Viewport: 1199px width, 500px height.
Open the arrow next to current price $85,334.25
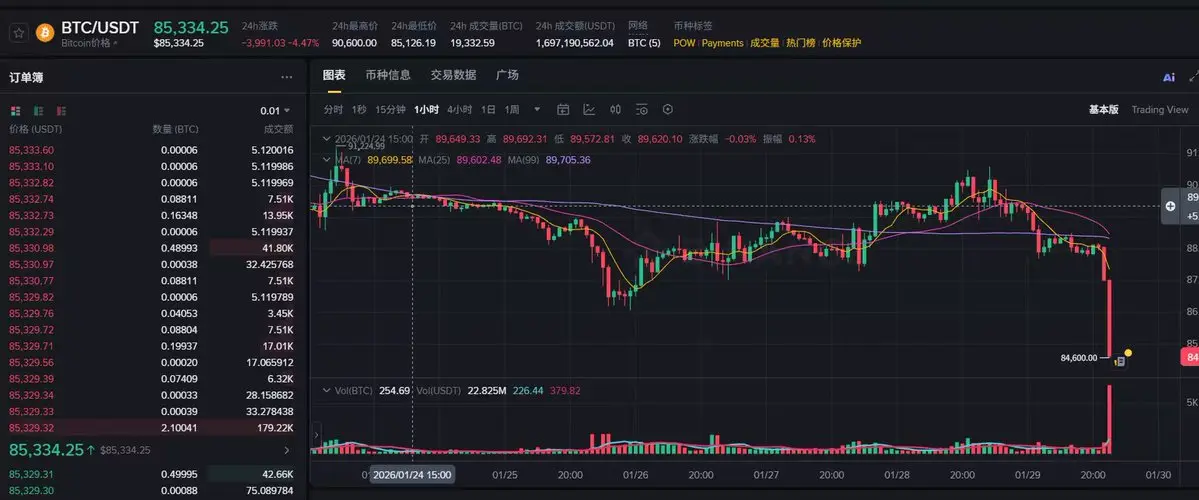[287, 450]
